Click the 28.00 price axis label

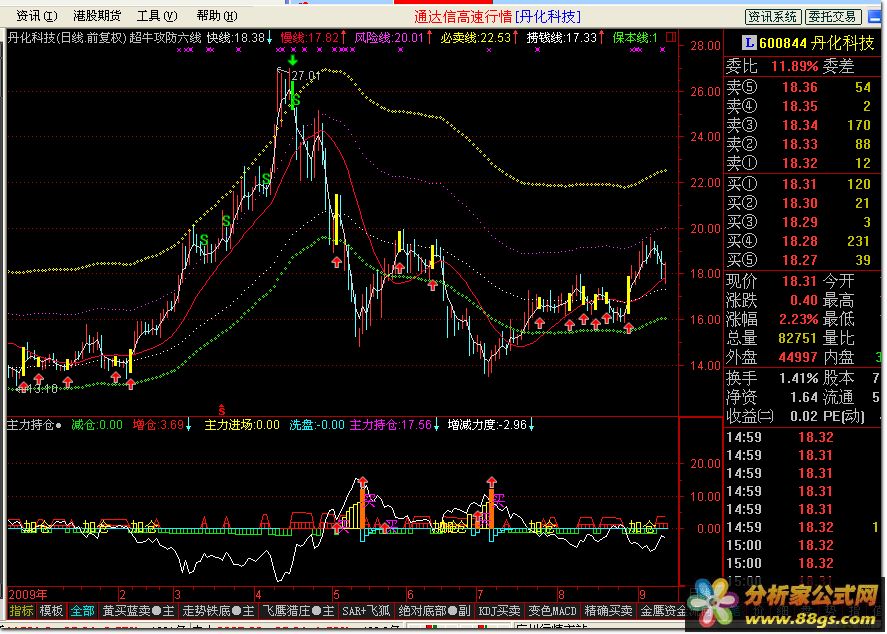(x=705, y=46)
